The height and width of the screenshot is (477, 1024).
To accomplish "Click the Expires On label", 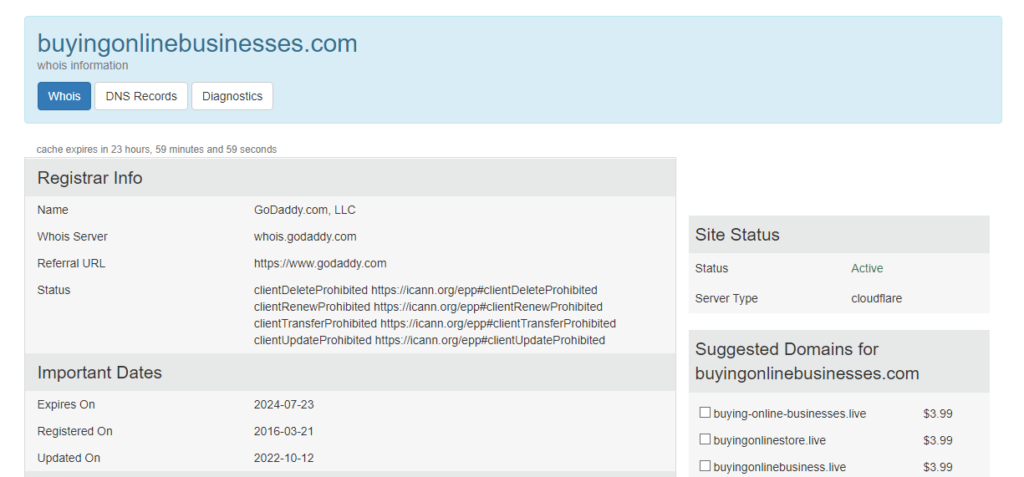I will click(x=66, y=404).
